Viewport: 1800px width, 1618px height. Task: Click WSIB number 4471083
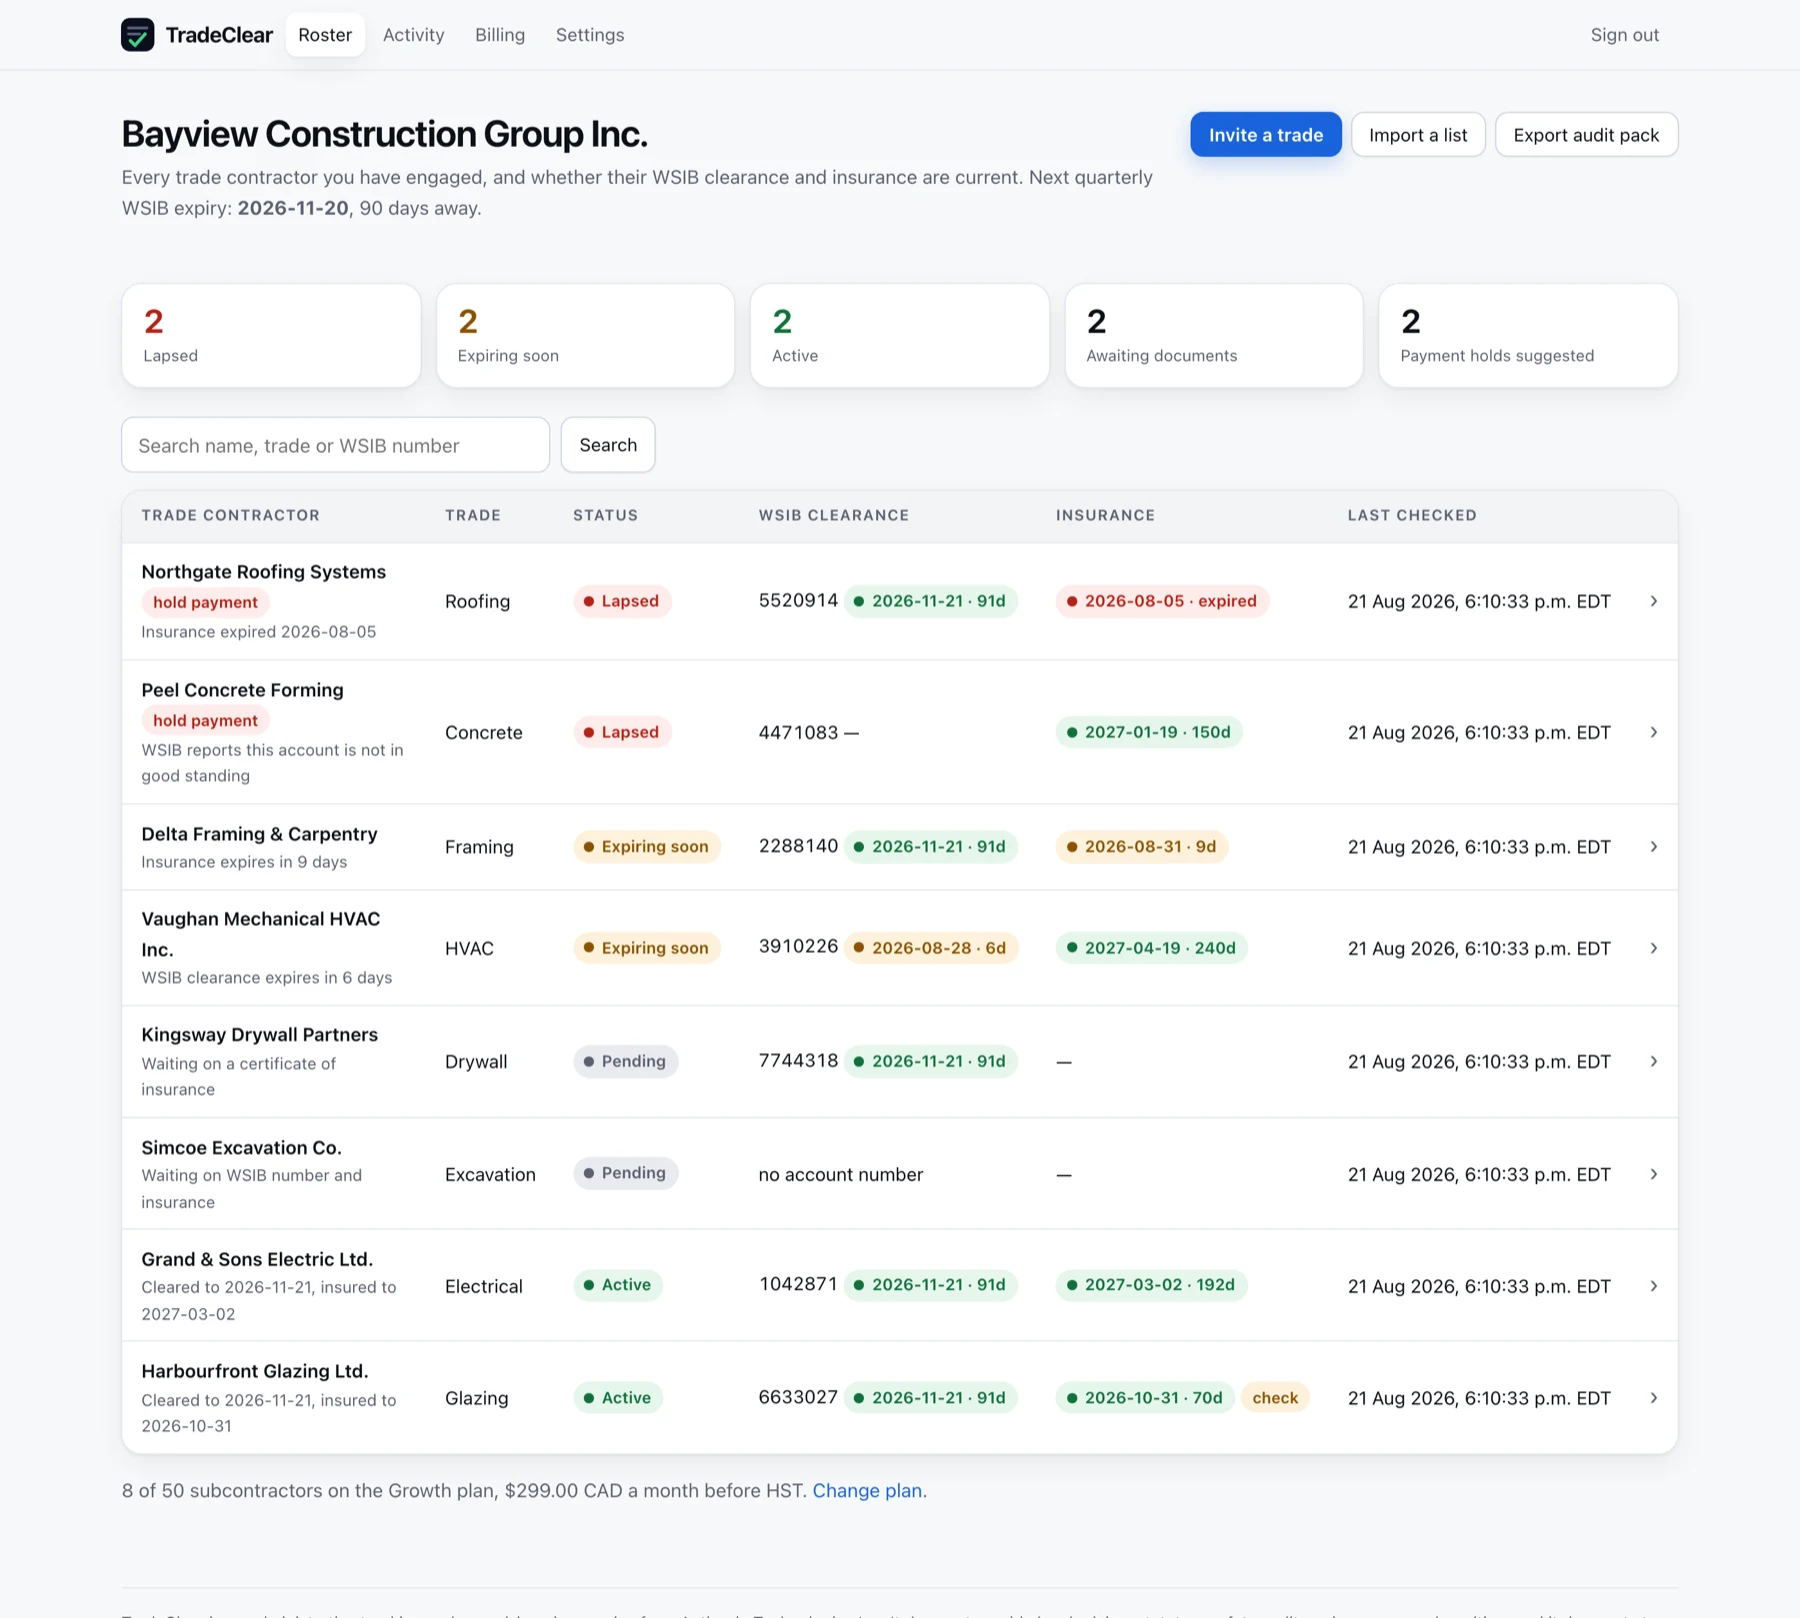798,732
